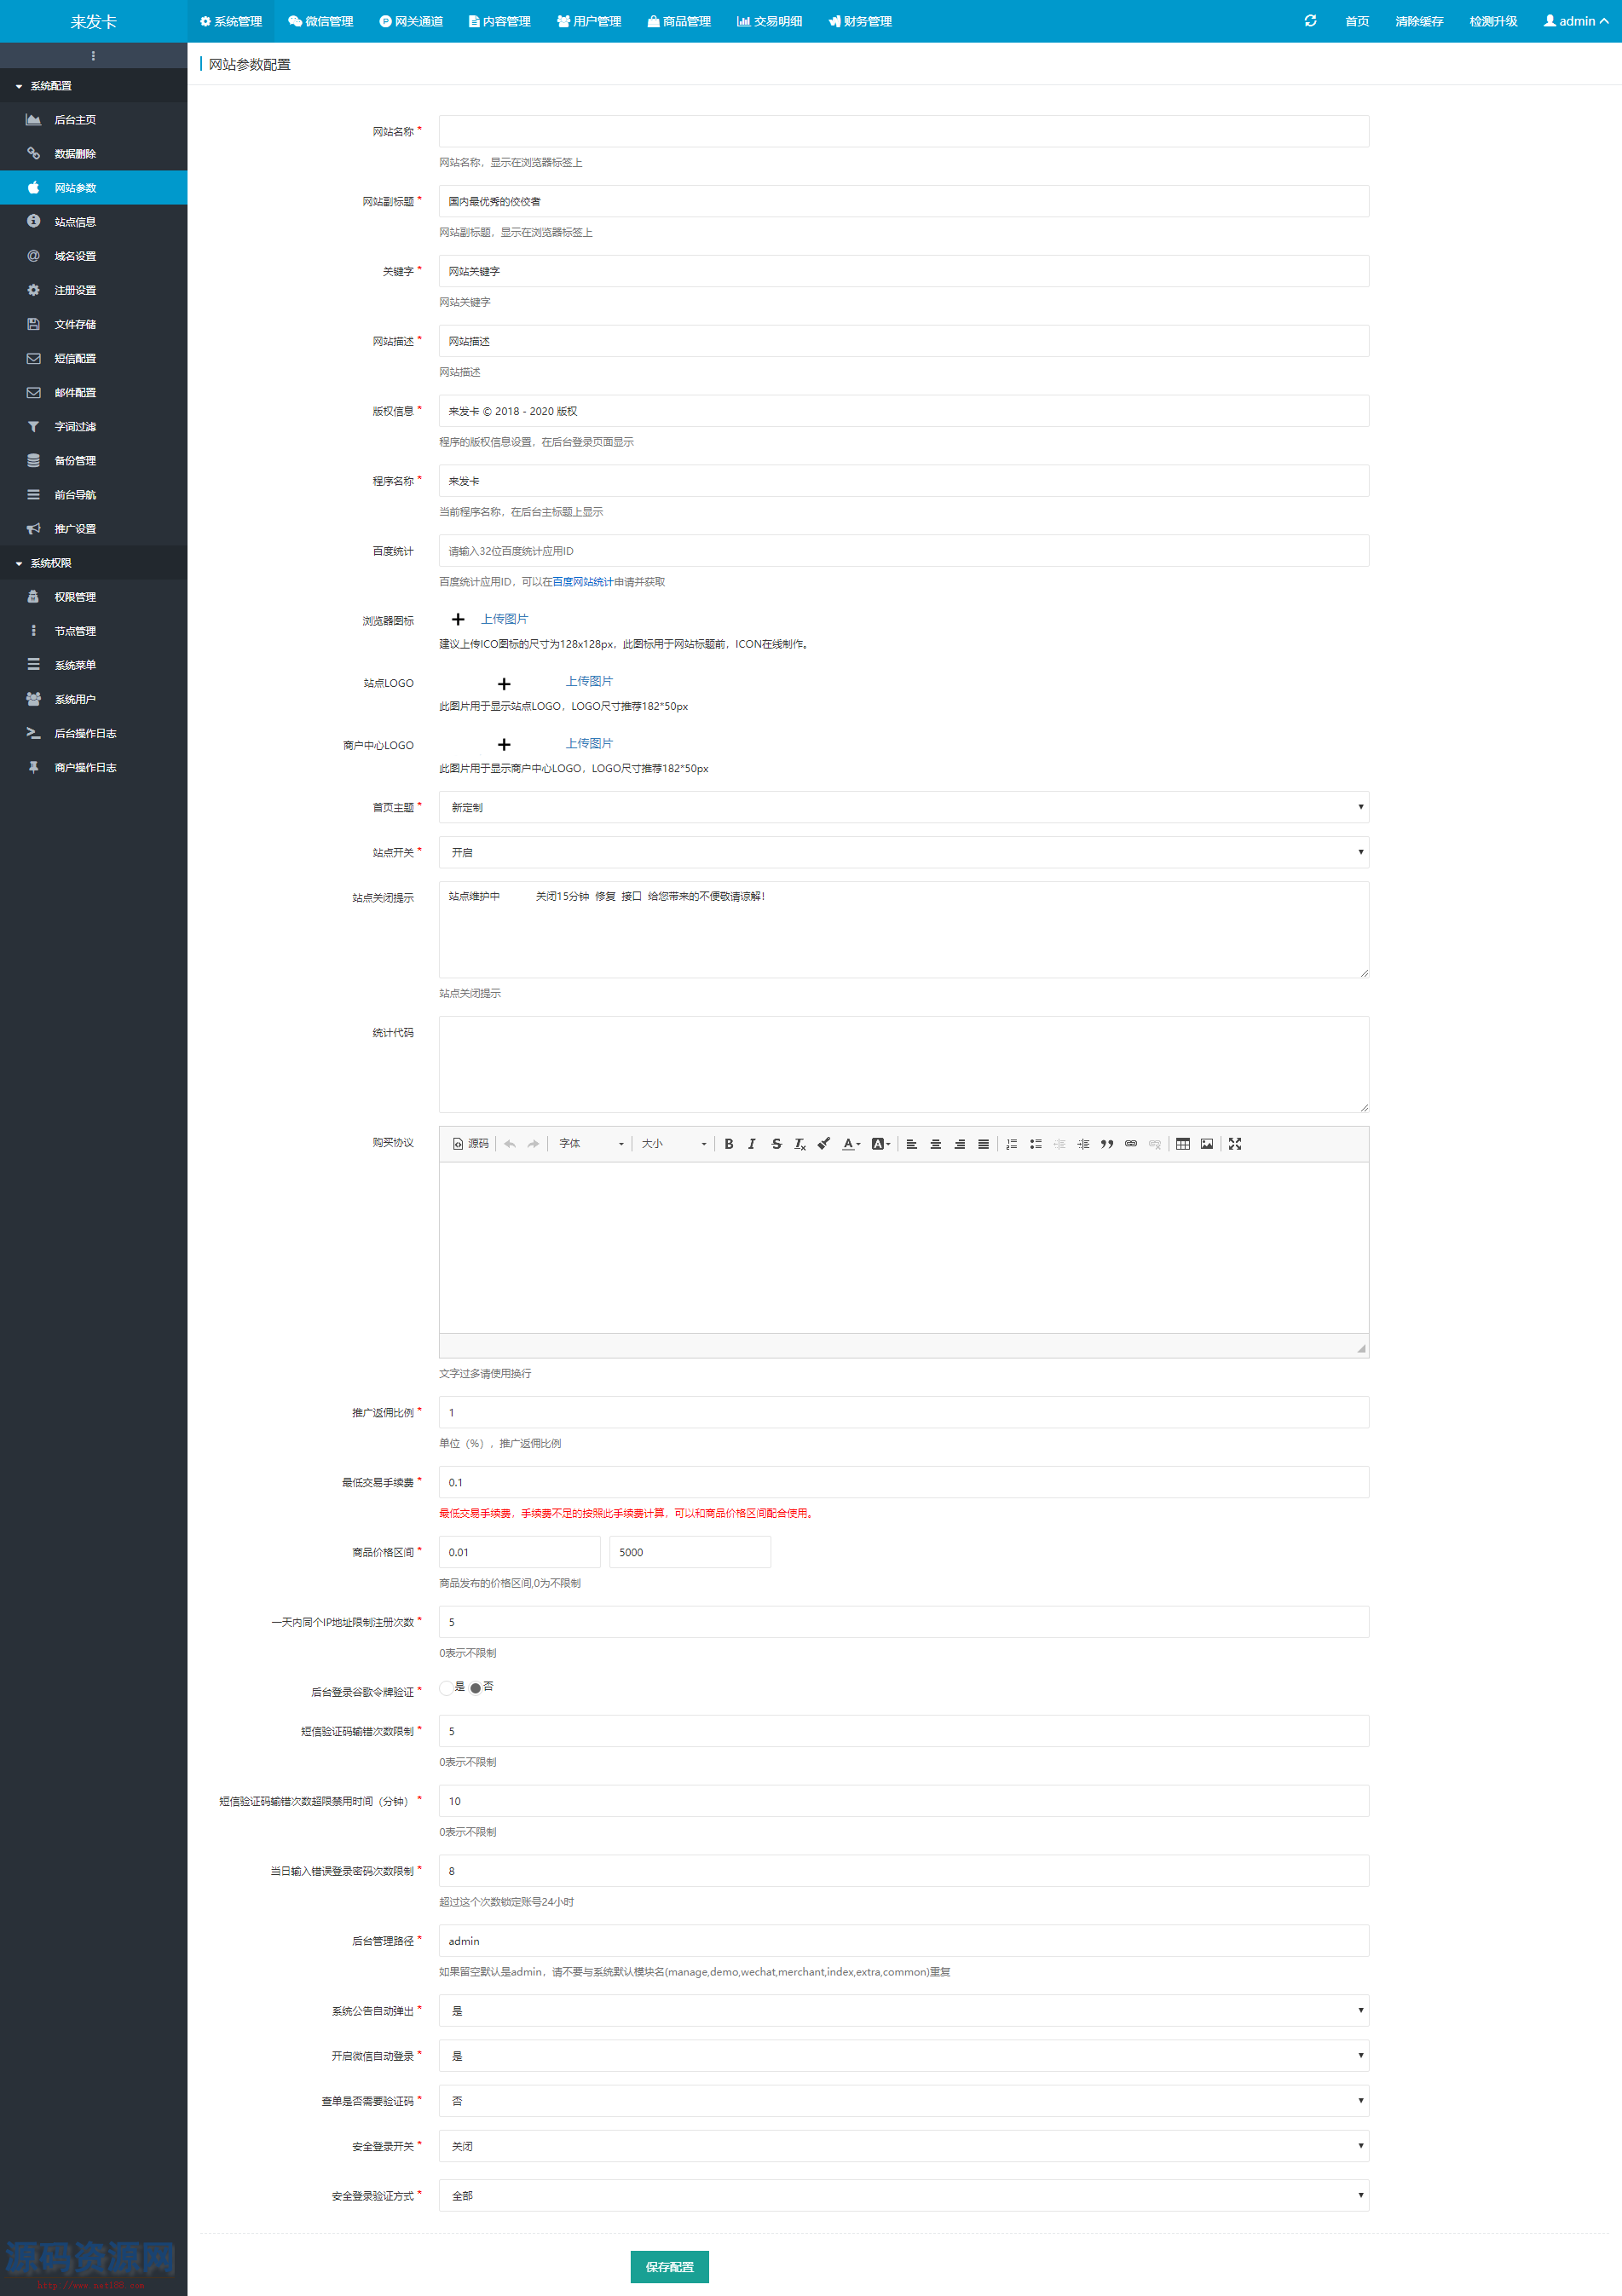Open the 安全登录验证方式 dropdown
1622x2296 pixels.
coord(904,2195)
